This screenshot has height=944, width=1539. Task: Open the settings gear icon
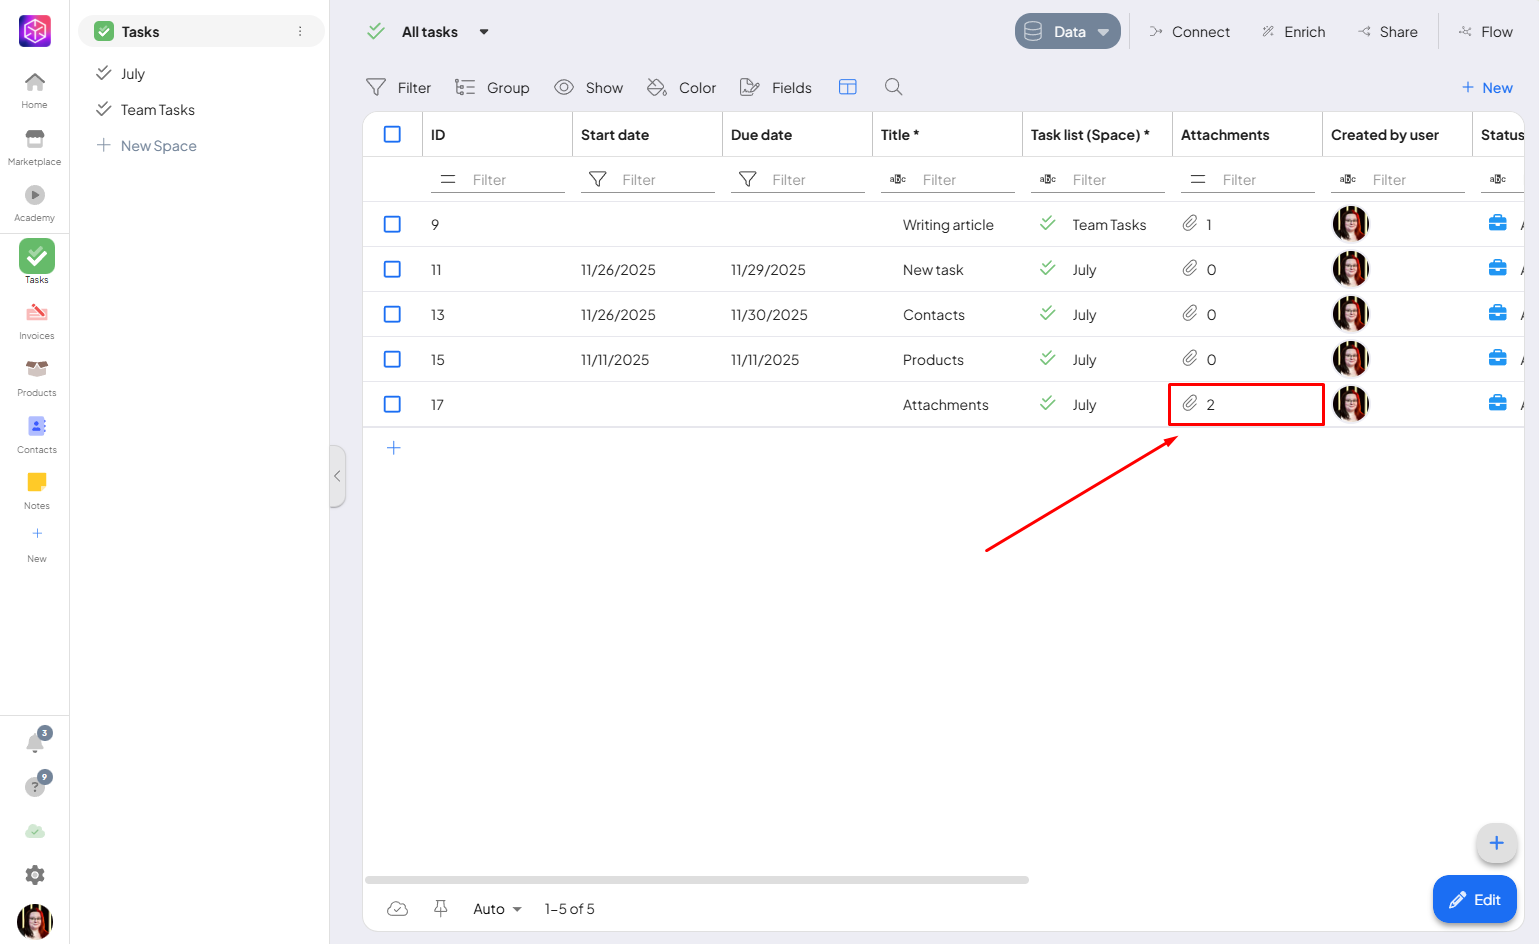[35, 875]
